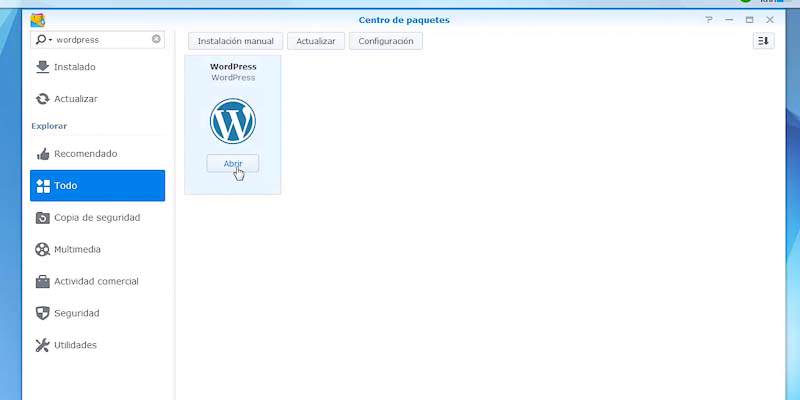Open the Utilidades category
The height and width of the screenshot is (400, 800).
(x=97, y=345)
